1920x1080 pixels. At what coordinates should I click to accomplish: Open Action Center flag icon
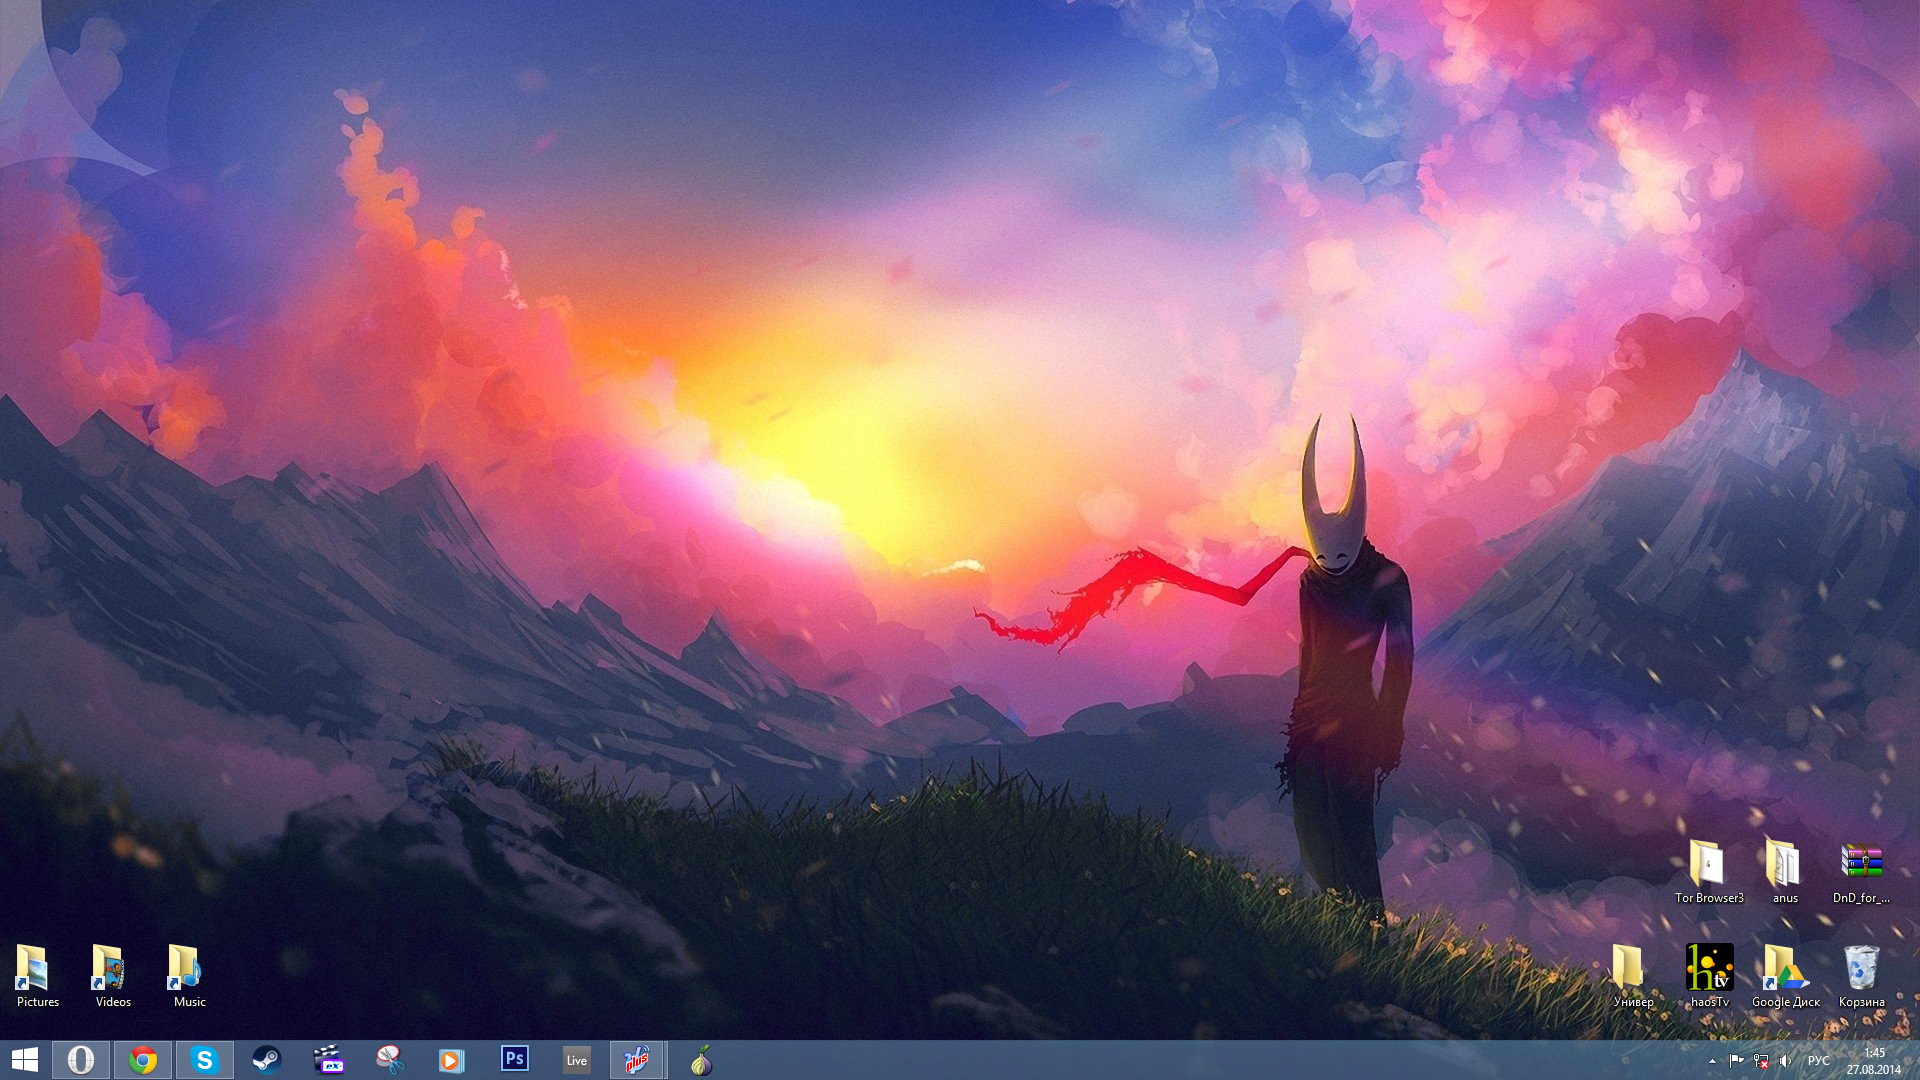tap(1736, 1061)
